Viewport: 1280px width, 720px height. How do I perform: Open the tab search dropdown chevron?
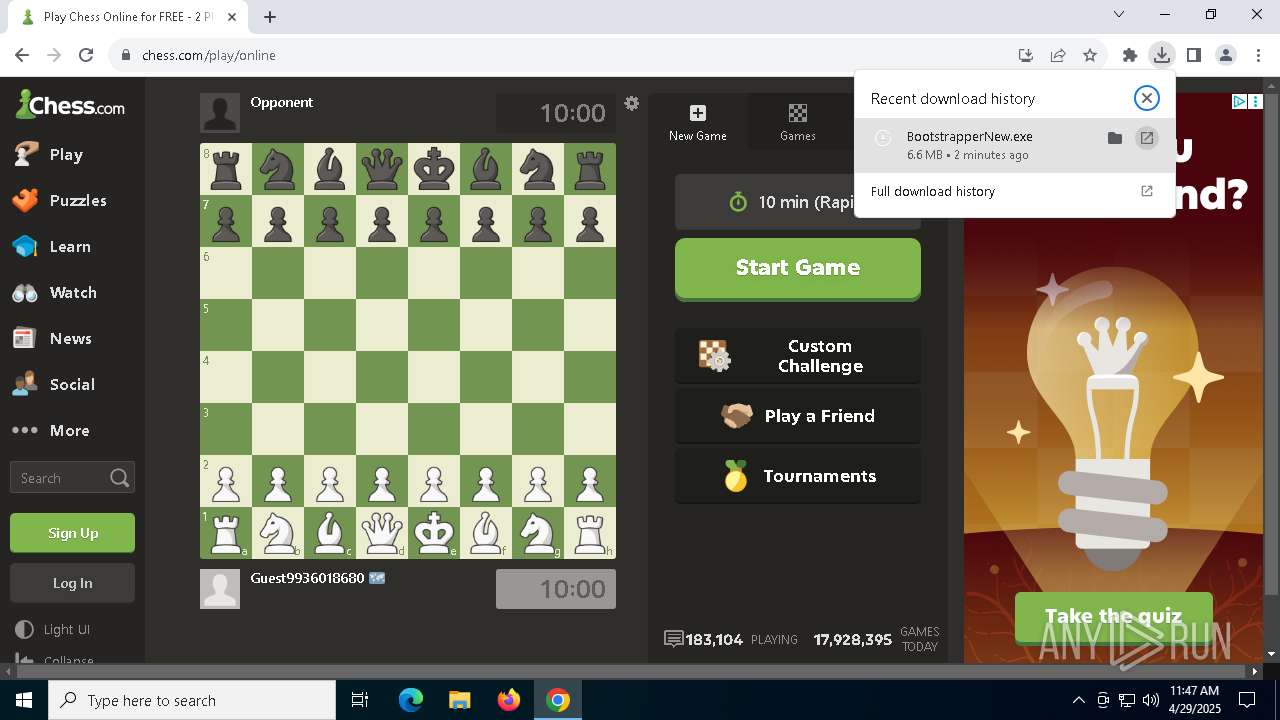pyautogui.click(x=1119, y=14)
